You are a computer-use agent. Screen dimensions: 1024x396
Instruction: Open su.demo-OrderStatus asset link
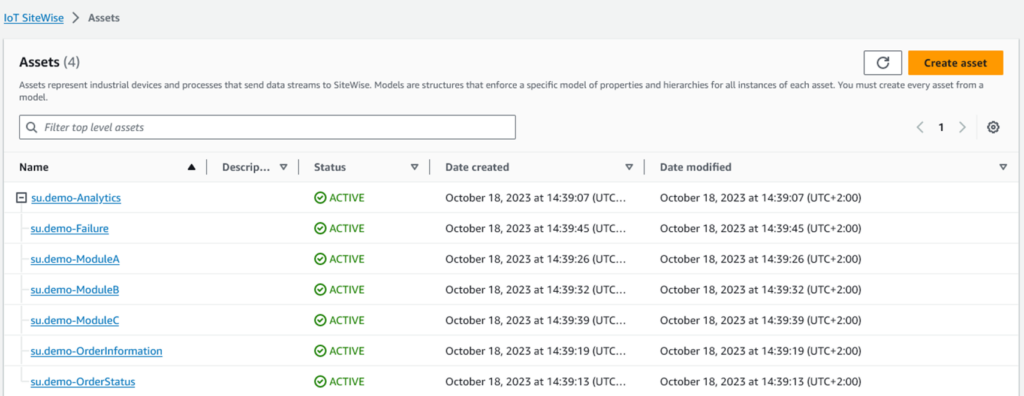(x=83, y=382)
